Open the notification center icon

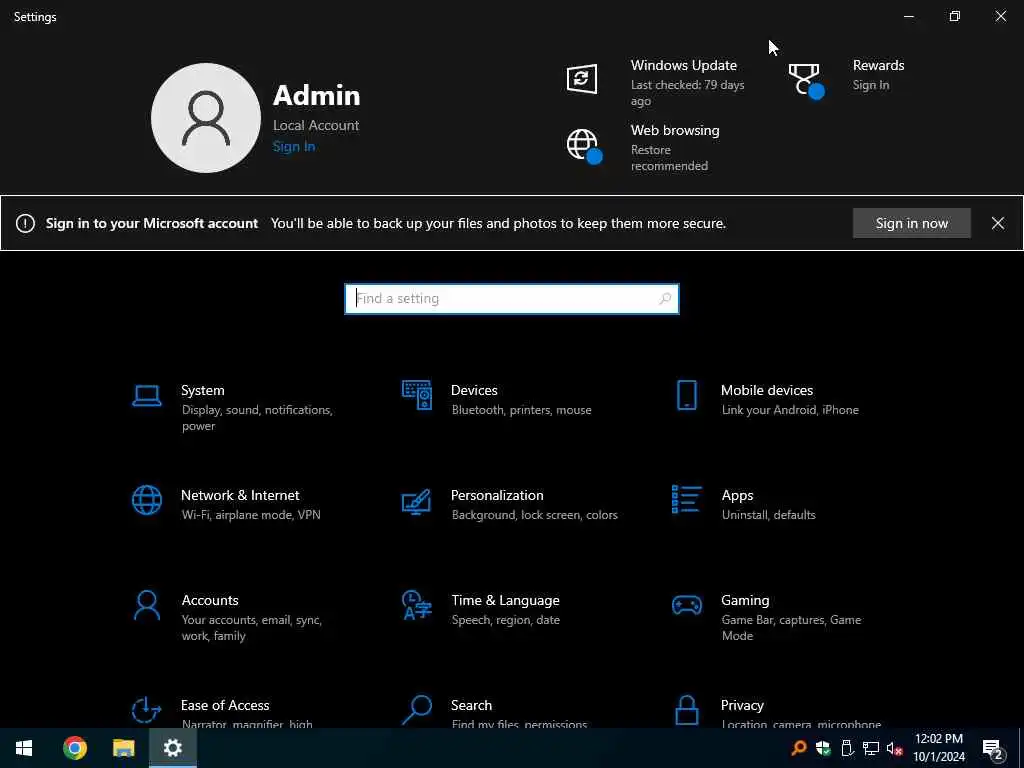992,748
